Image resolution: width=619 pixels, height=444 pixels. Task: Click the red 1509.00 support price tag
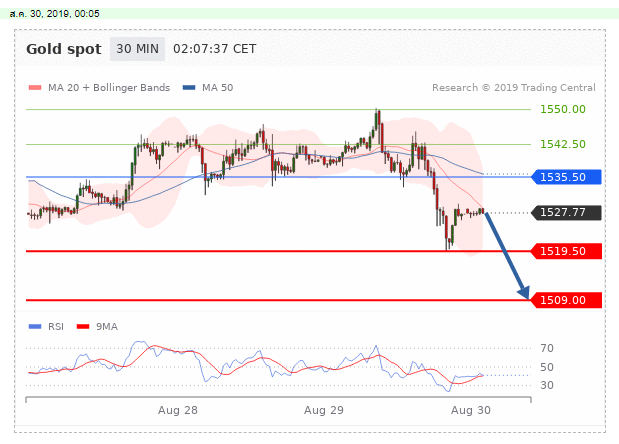(566, 300)
